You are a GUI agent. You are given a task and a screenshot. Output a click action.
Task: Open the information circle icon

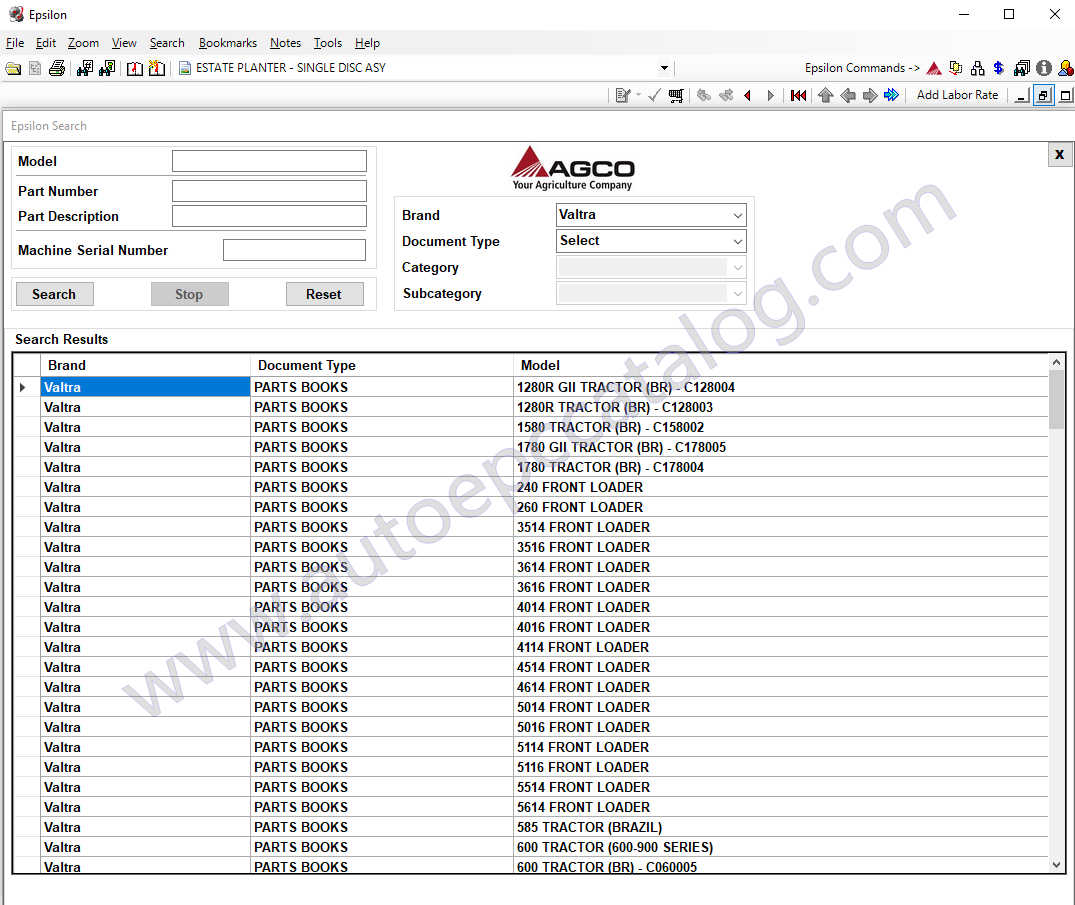tap(1044, 68)
